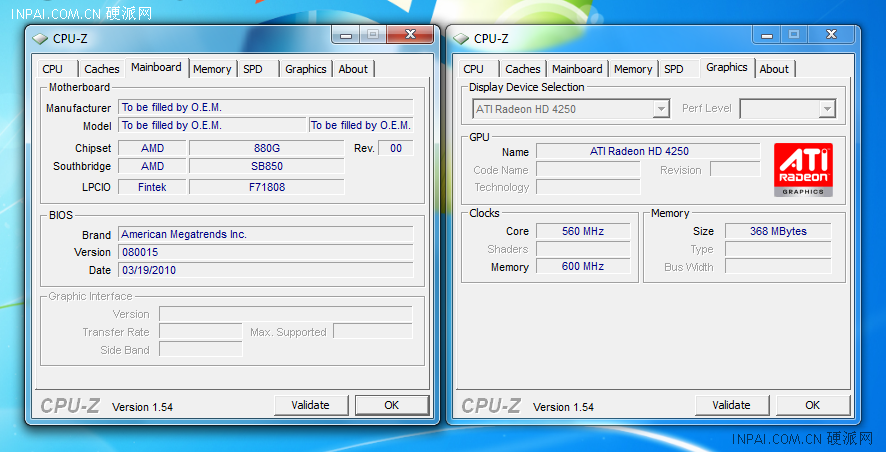Click the empty Code Name field
The image size is (886, 452).
(x=588, y=170)
